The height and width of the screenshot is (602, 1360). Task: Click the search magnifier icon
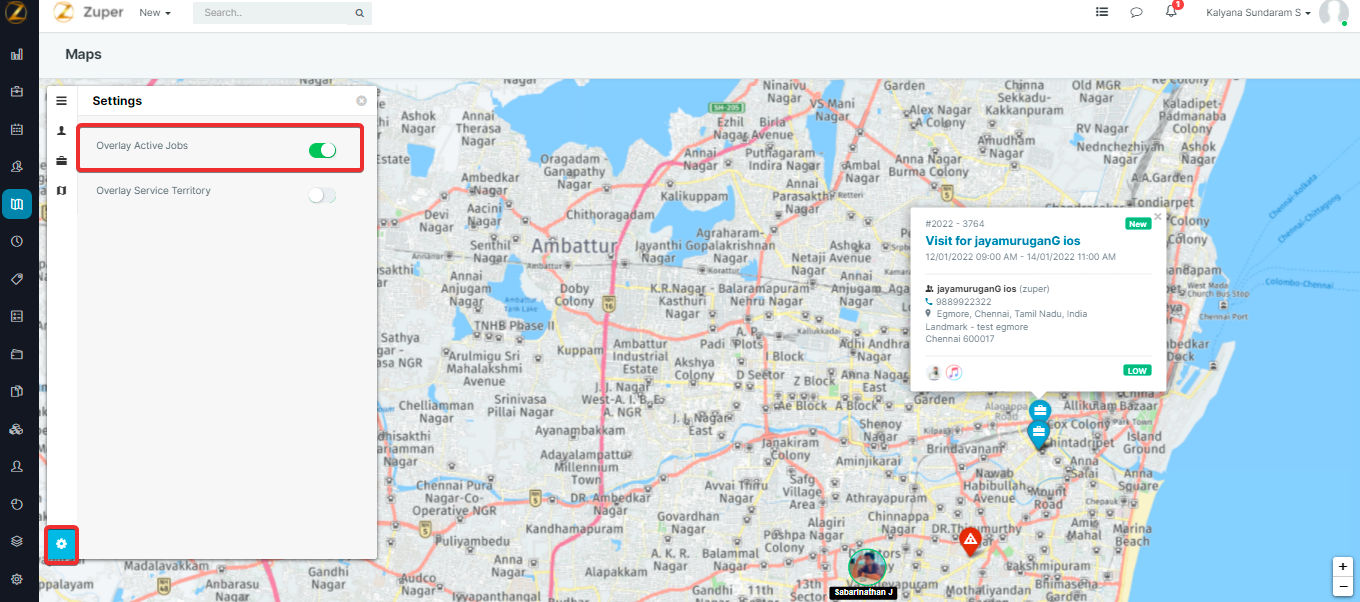(359, 14)
